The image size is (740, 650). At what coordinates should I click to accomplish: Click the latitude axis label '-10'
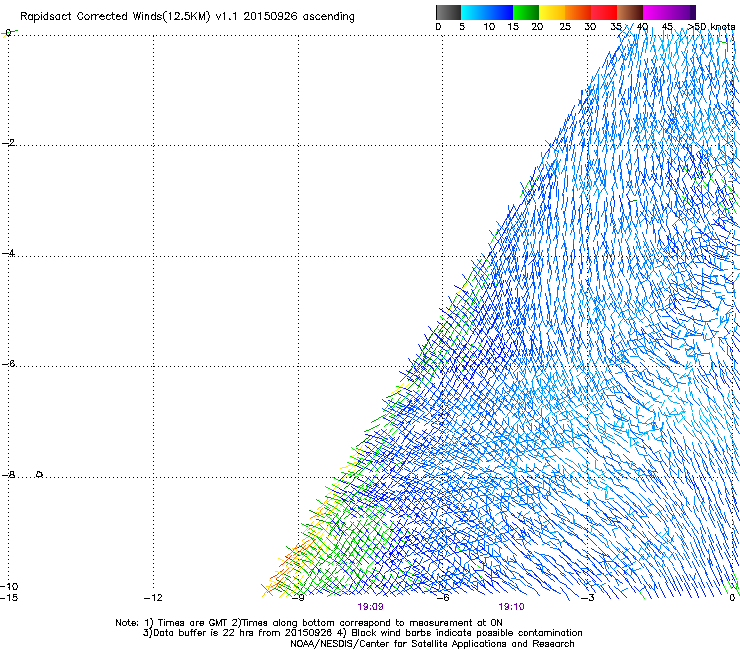pos(9,587)
